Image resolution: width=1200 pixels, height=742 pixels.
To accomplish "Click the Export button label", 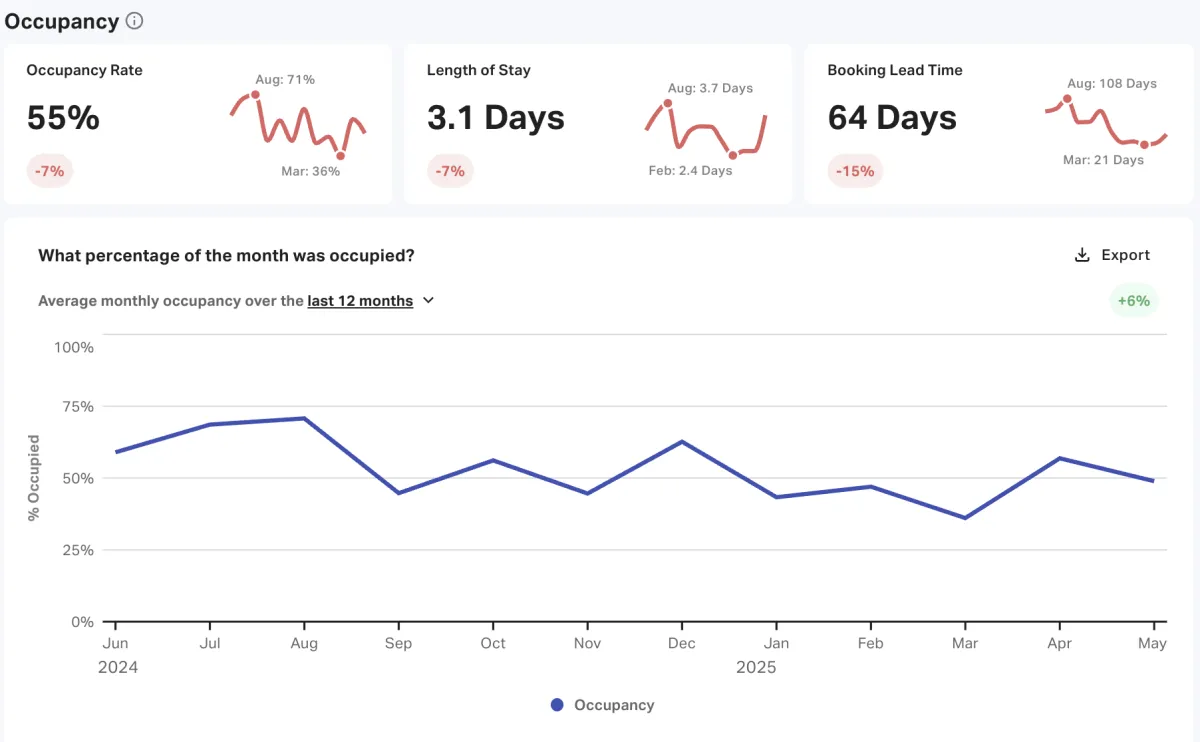I will pyautogui.click(x=1125, y=255).
